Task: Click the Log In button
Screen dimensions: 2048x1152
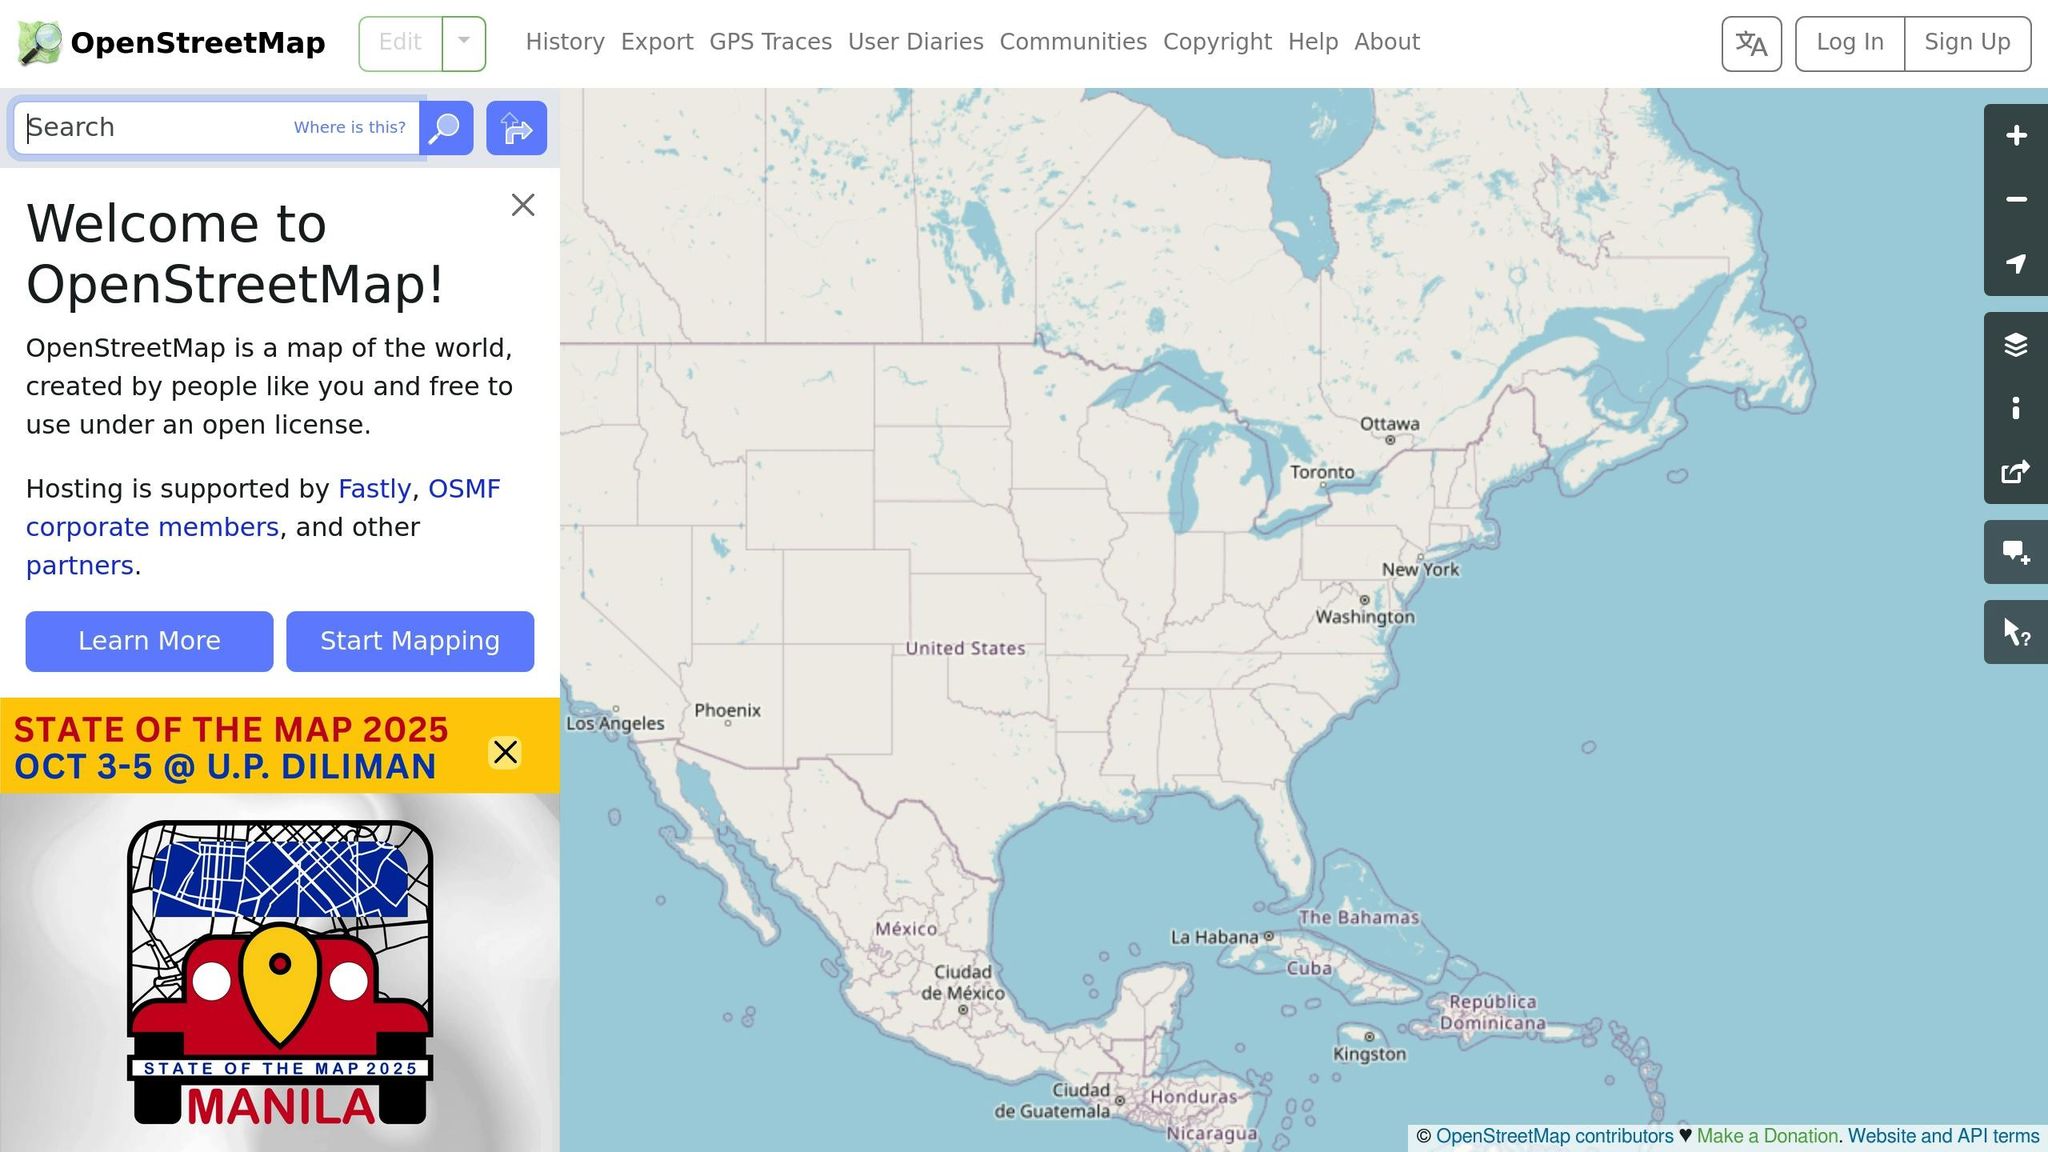Action: point(1850,43)
